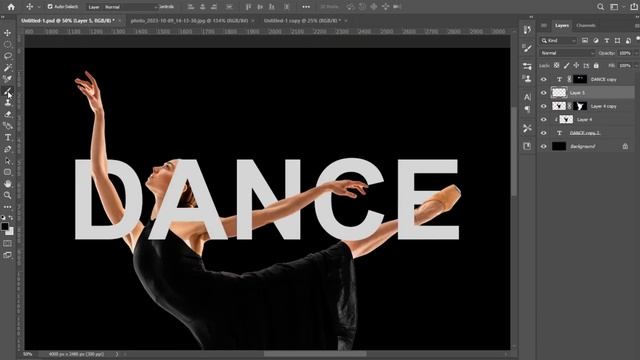Hide the Layer 4 copy layer
The image size is (640, 360).
tap(543, 106)
